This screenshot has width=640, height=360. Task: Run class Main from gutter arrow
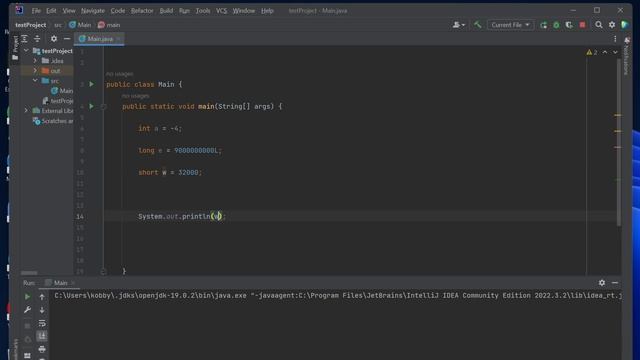[91, 84]
